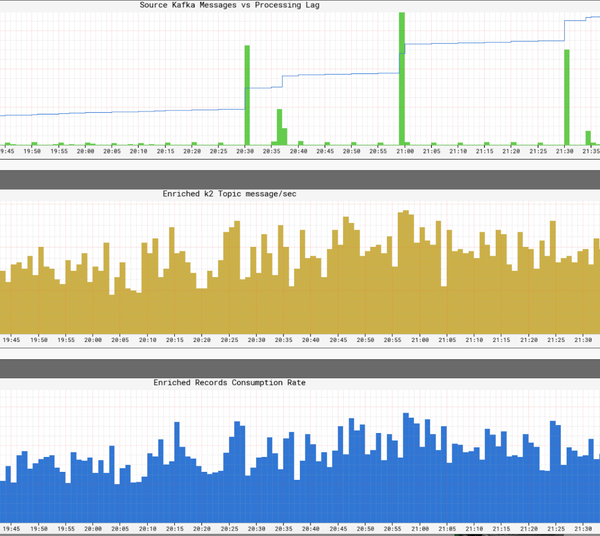Click the gray divider above the k2 Topic chart
This screenshot has width=600, height=536.
[x=300, y=179]
